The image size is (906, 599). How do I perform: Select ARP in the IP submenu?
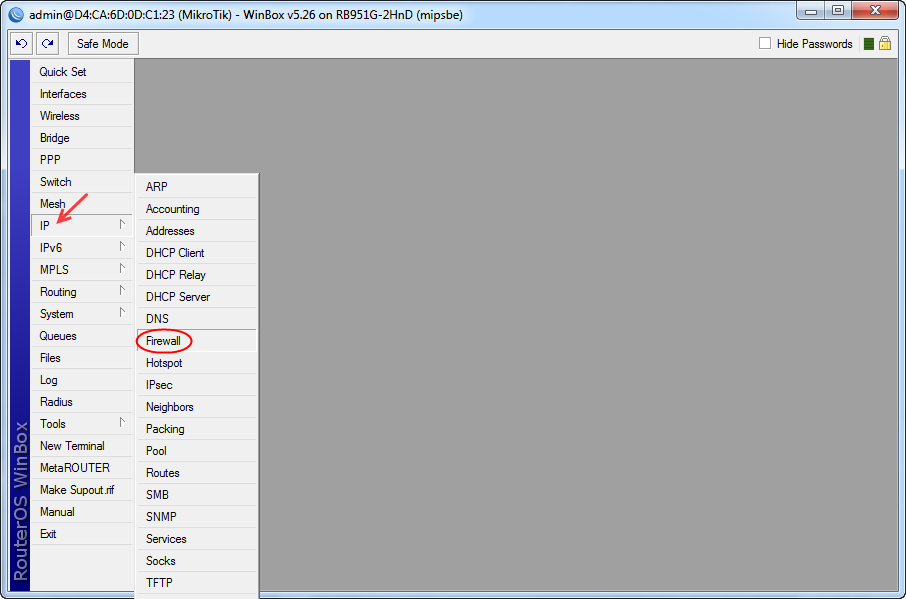click(x=196, y=187)
